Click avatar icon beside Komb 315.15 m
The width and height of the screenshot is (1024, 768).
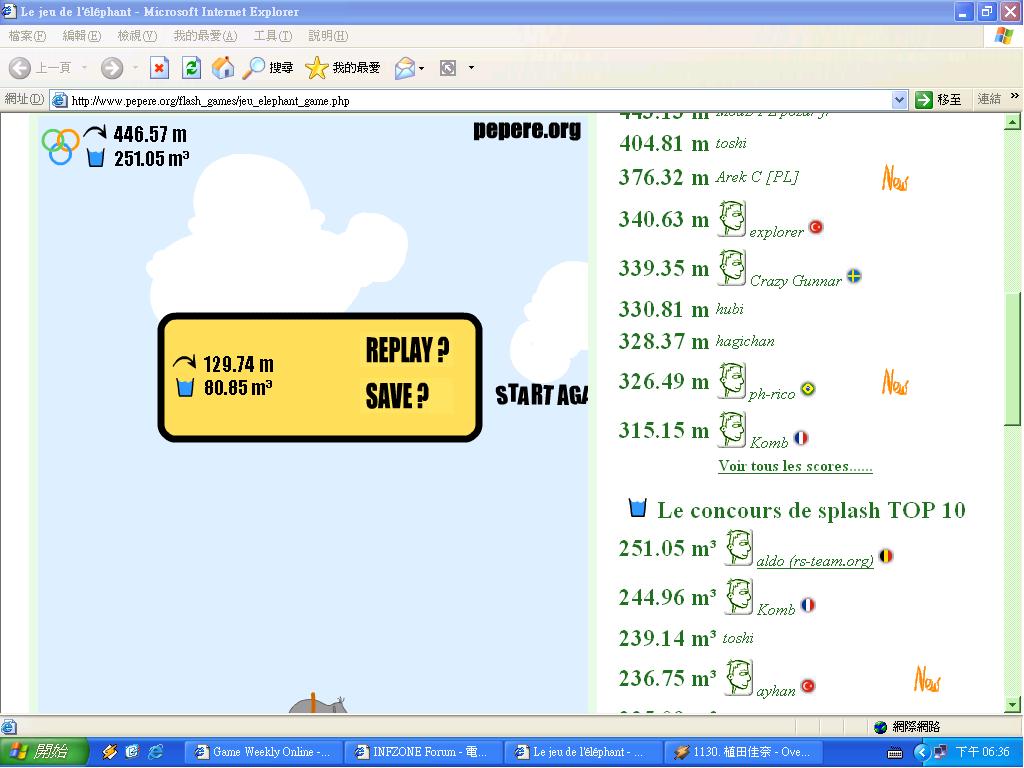tap(732, 429)
